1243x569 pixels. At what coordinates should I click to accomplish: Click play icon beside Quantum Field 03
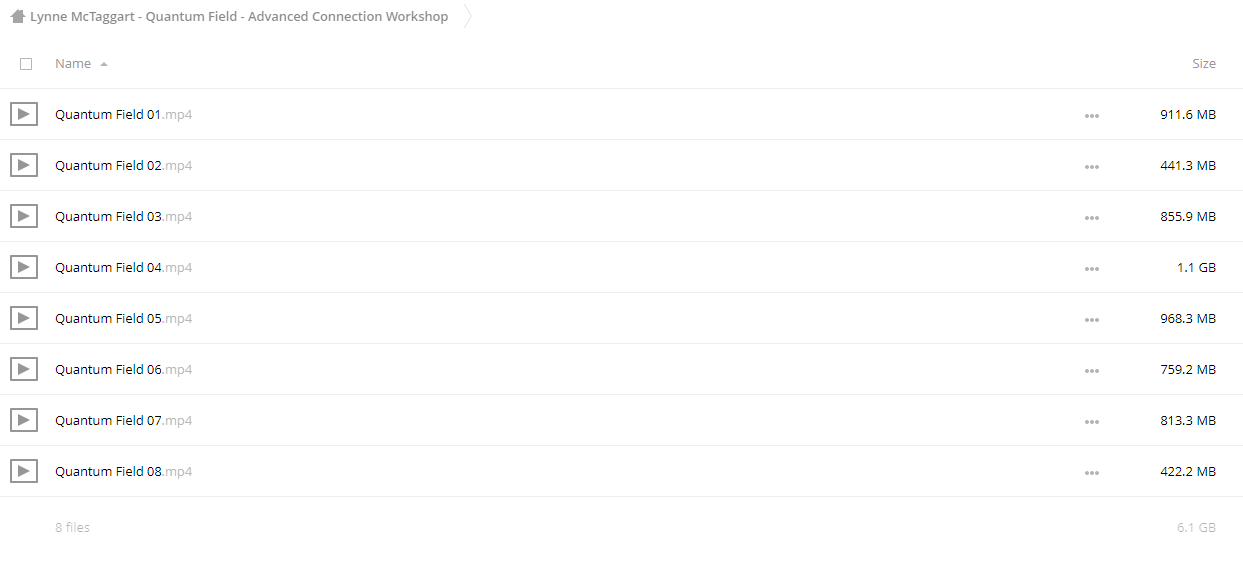click(x=24, y=216)
